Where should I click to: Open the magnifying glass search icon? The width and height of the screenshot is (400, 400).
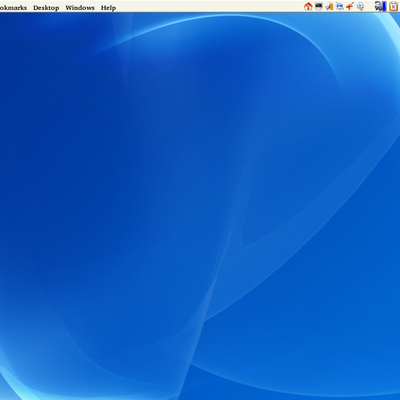360,6
